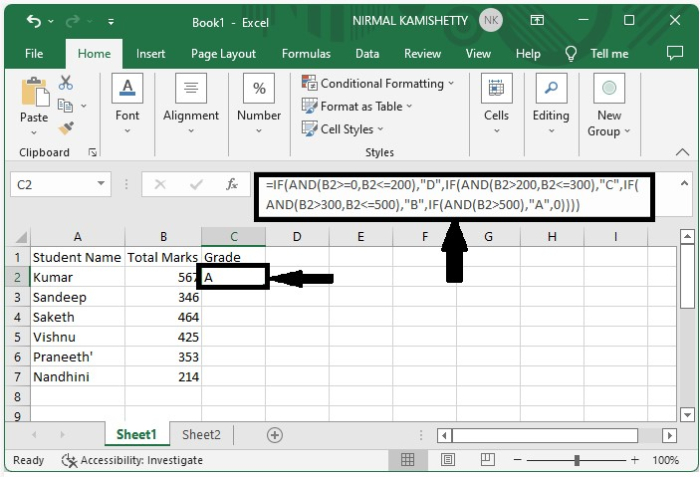Click the Cut scissors icon
Viewport: 700px width, 477px height.
[x=66, y=83]
